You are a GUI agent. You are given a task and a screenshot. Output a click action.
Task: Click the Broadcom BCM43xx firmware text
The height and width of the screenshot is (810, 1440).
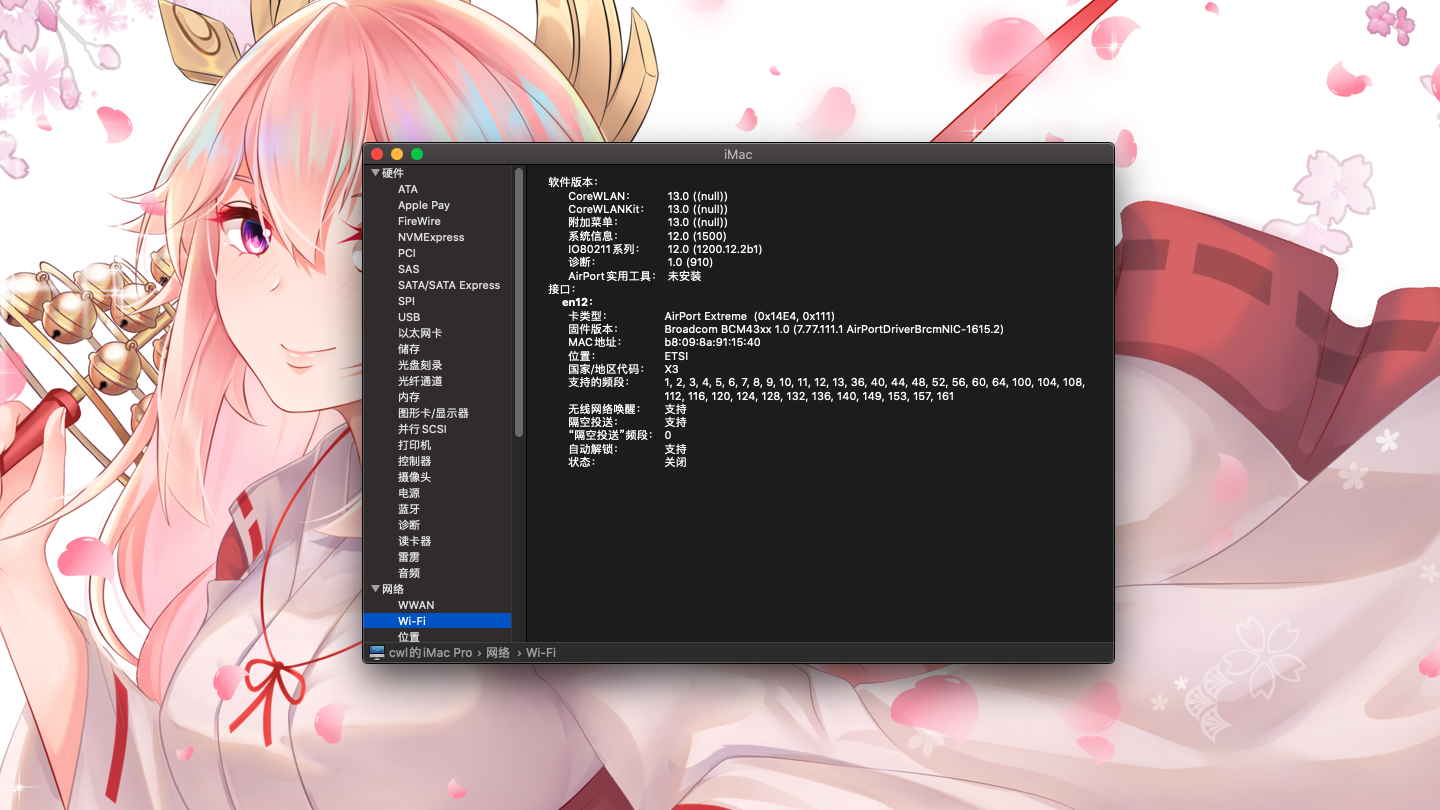coord(834,329)
